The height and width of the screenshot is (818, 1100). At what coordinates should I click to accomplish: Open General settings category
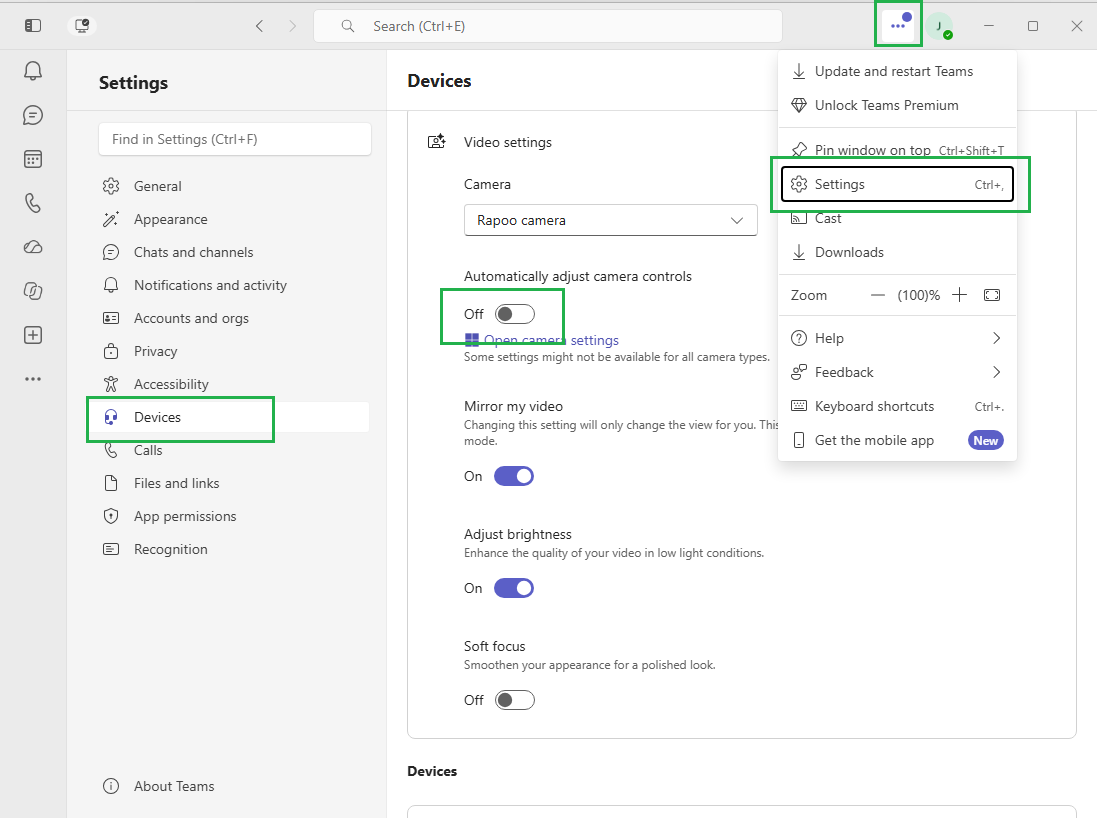click(x=234, y=186)
